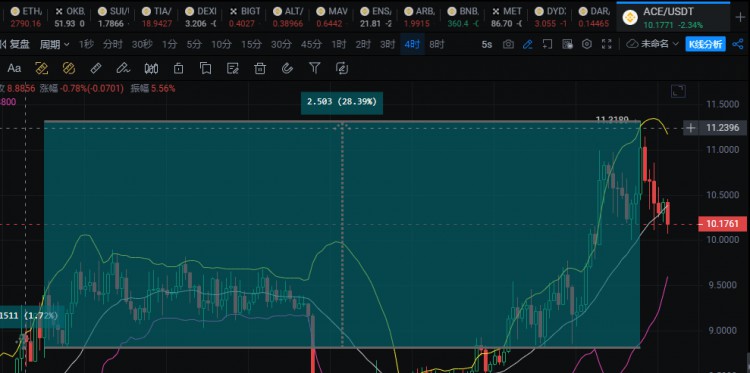Toggle the blue pencil drawing mode

click(528, 44)
